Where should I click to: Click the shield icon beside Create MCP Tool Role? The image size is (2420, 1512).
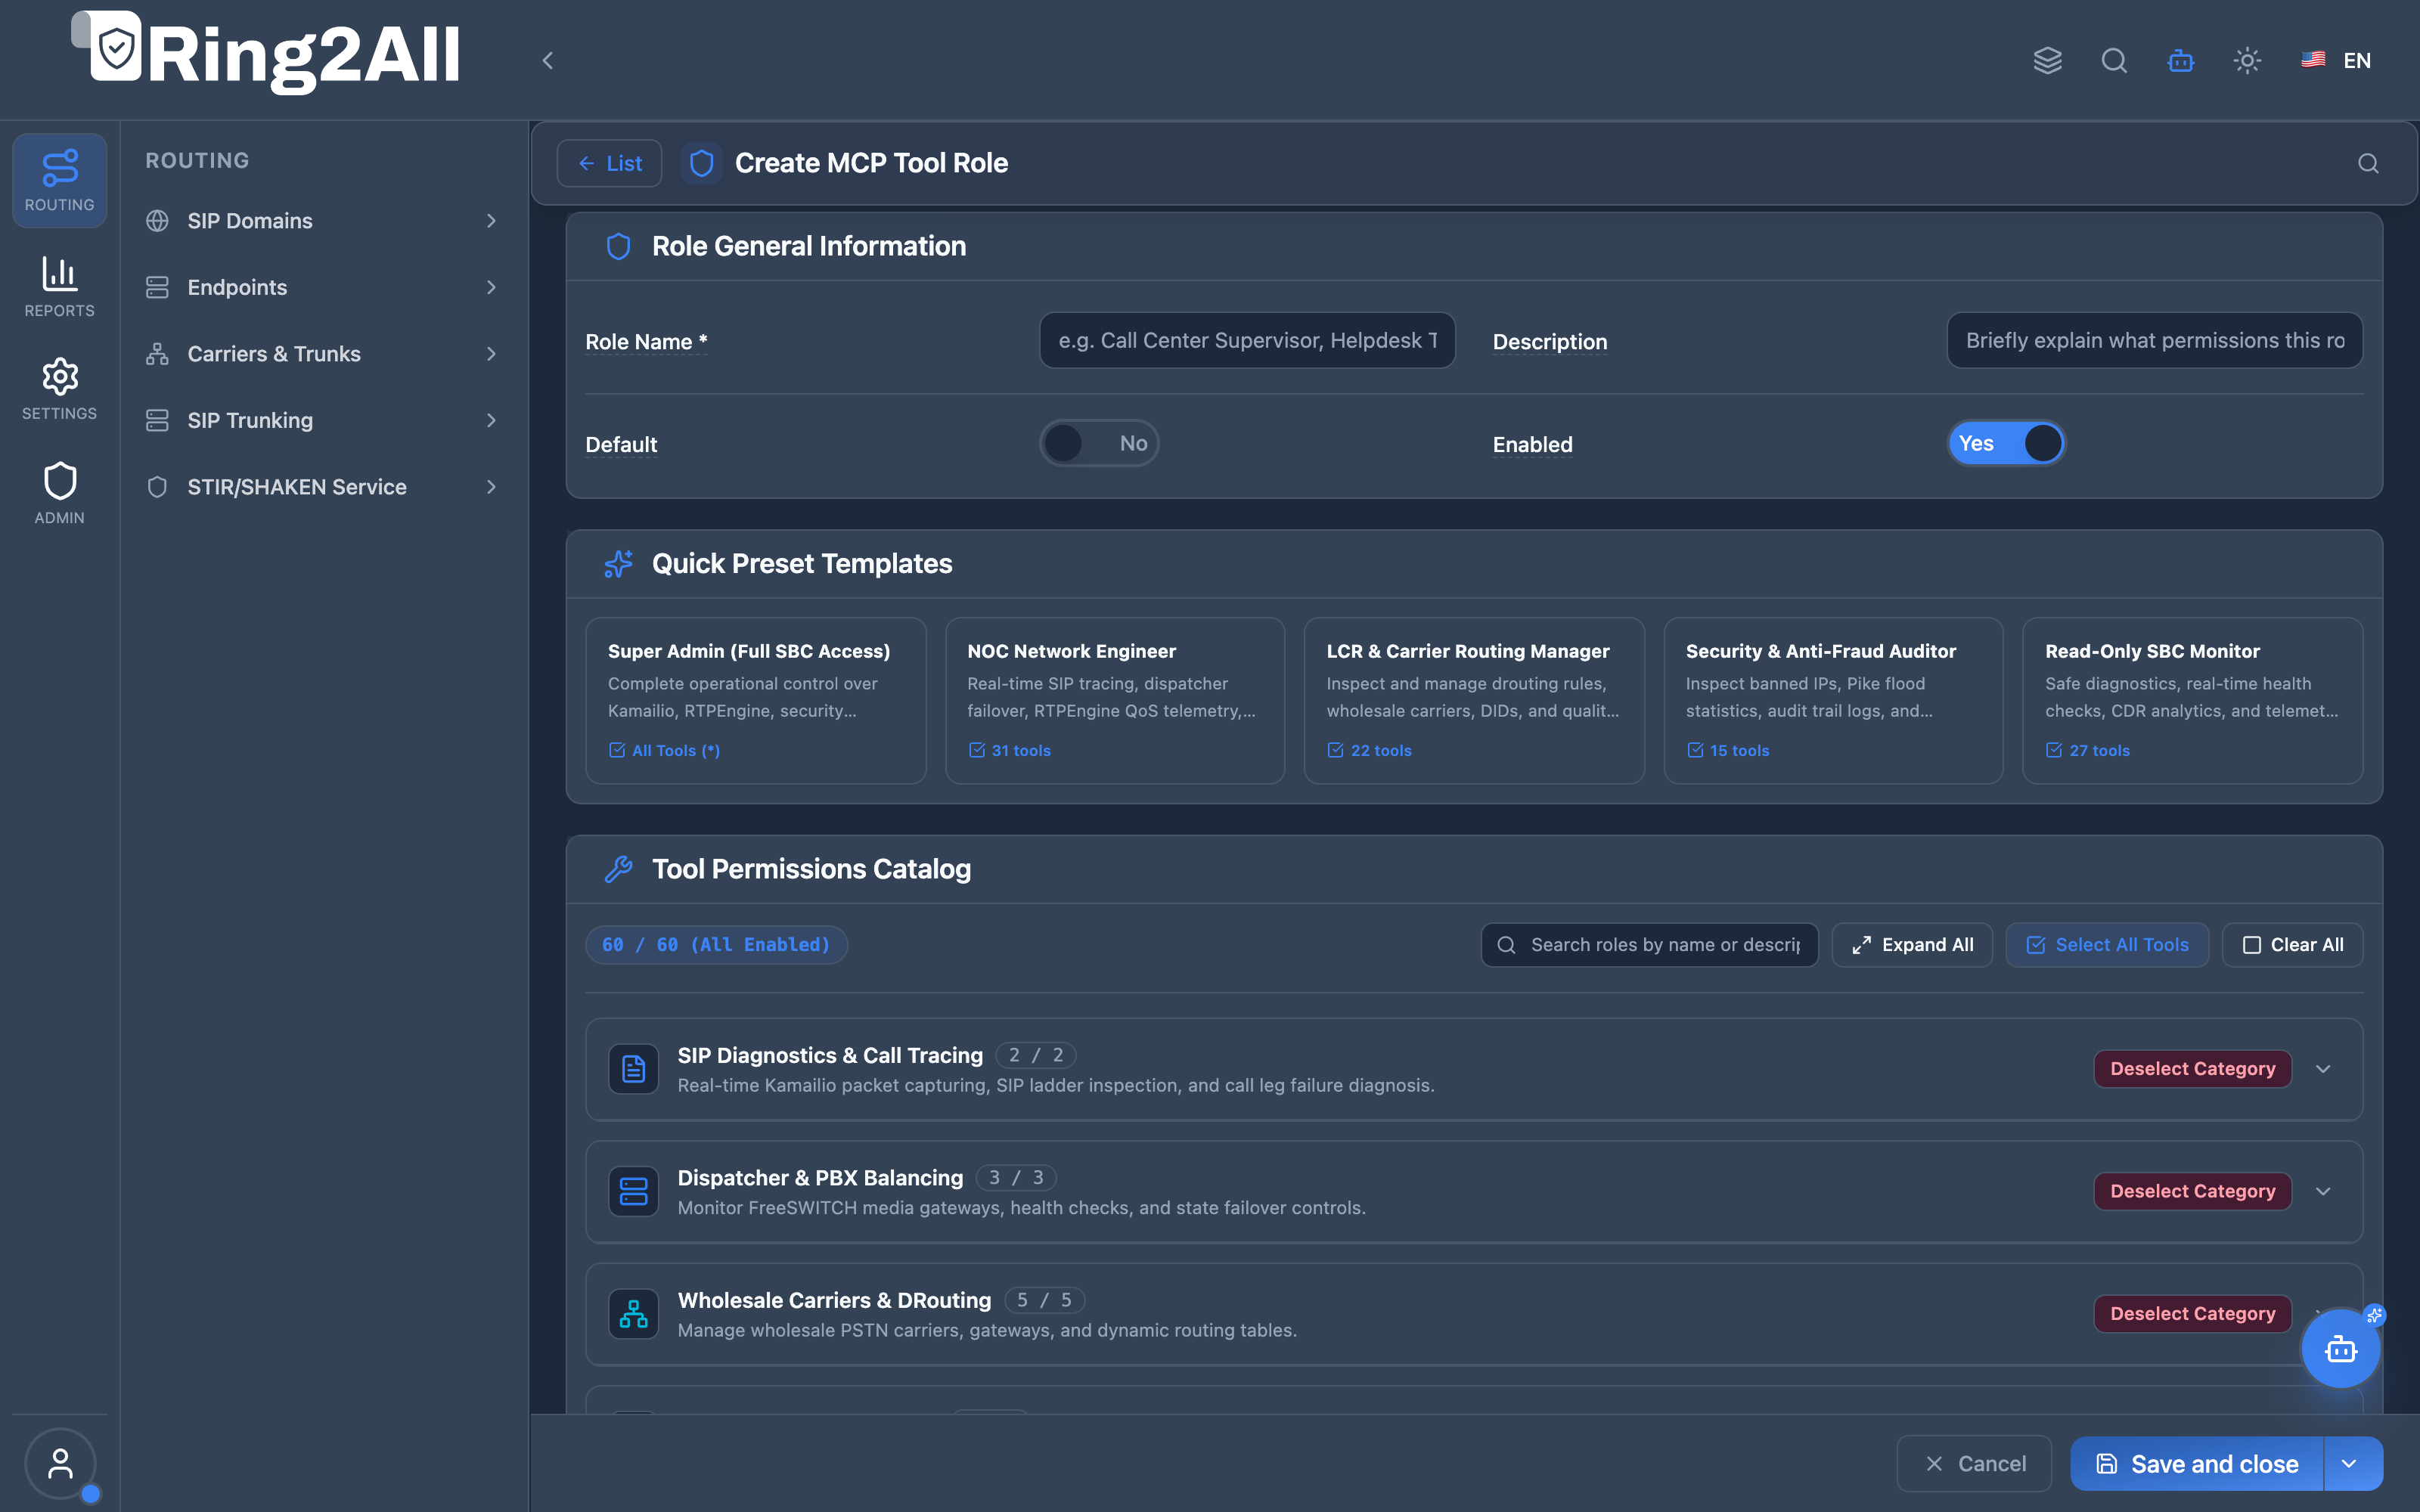[701, 163]
